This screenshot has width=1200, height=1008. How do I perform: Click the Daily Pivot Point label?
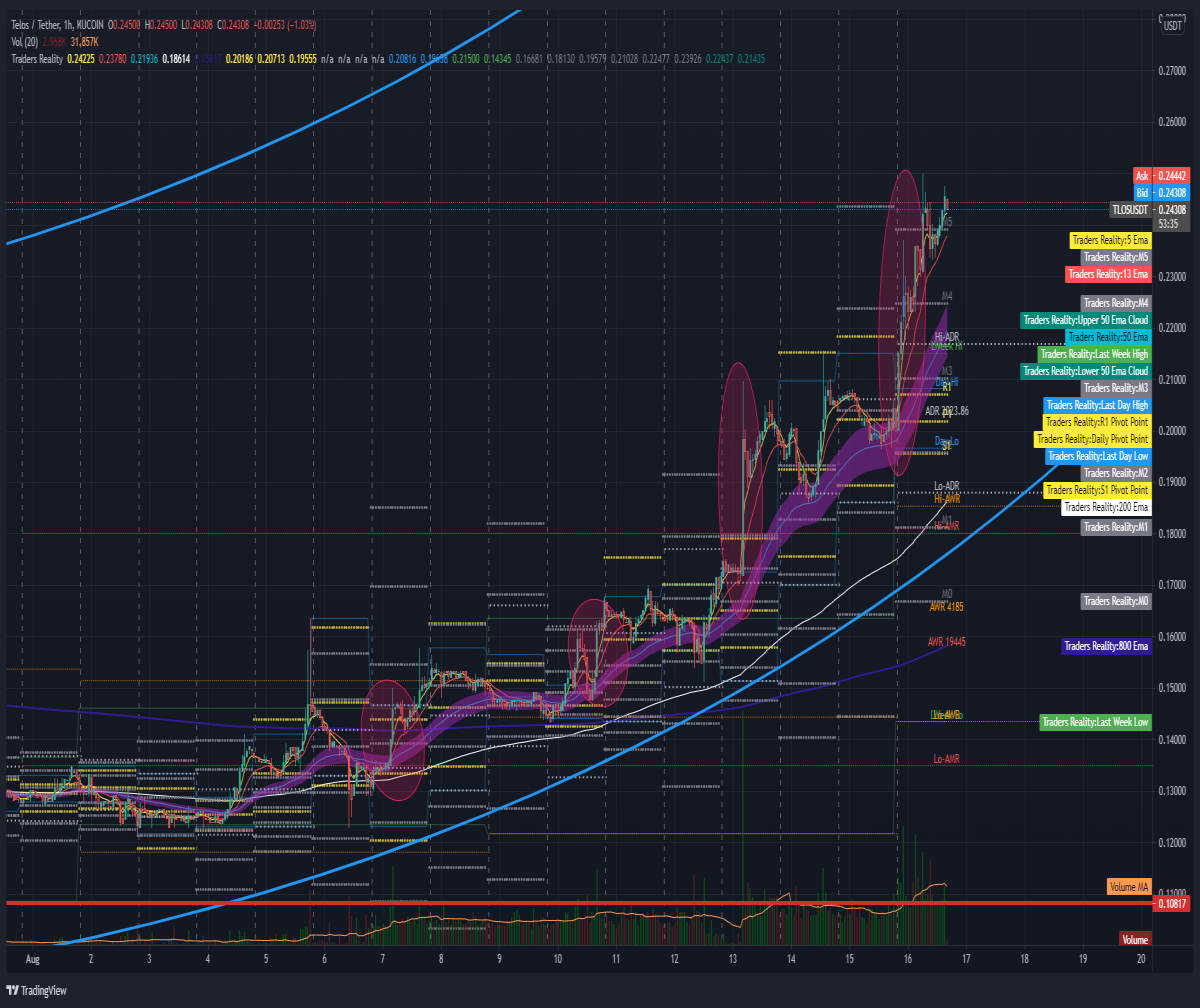click(1093, 439)
